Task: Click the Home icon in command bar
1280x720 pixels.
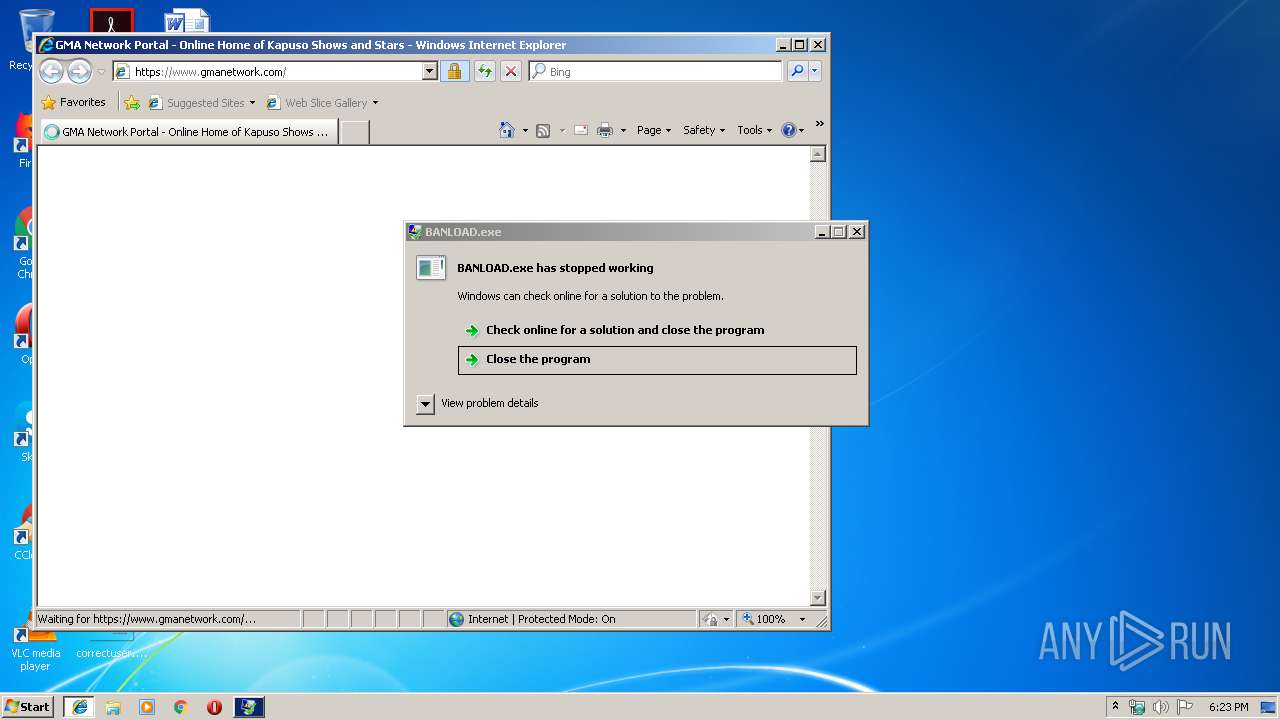Action: tap(507, 130)
